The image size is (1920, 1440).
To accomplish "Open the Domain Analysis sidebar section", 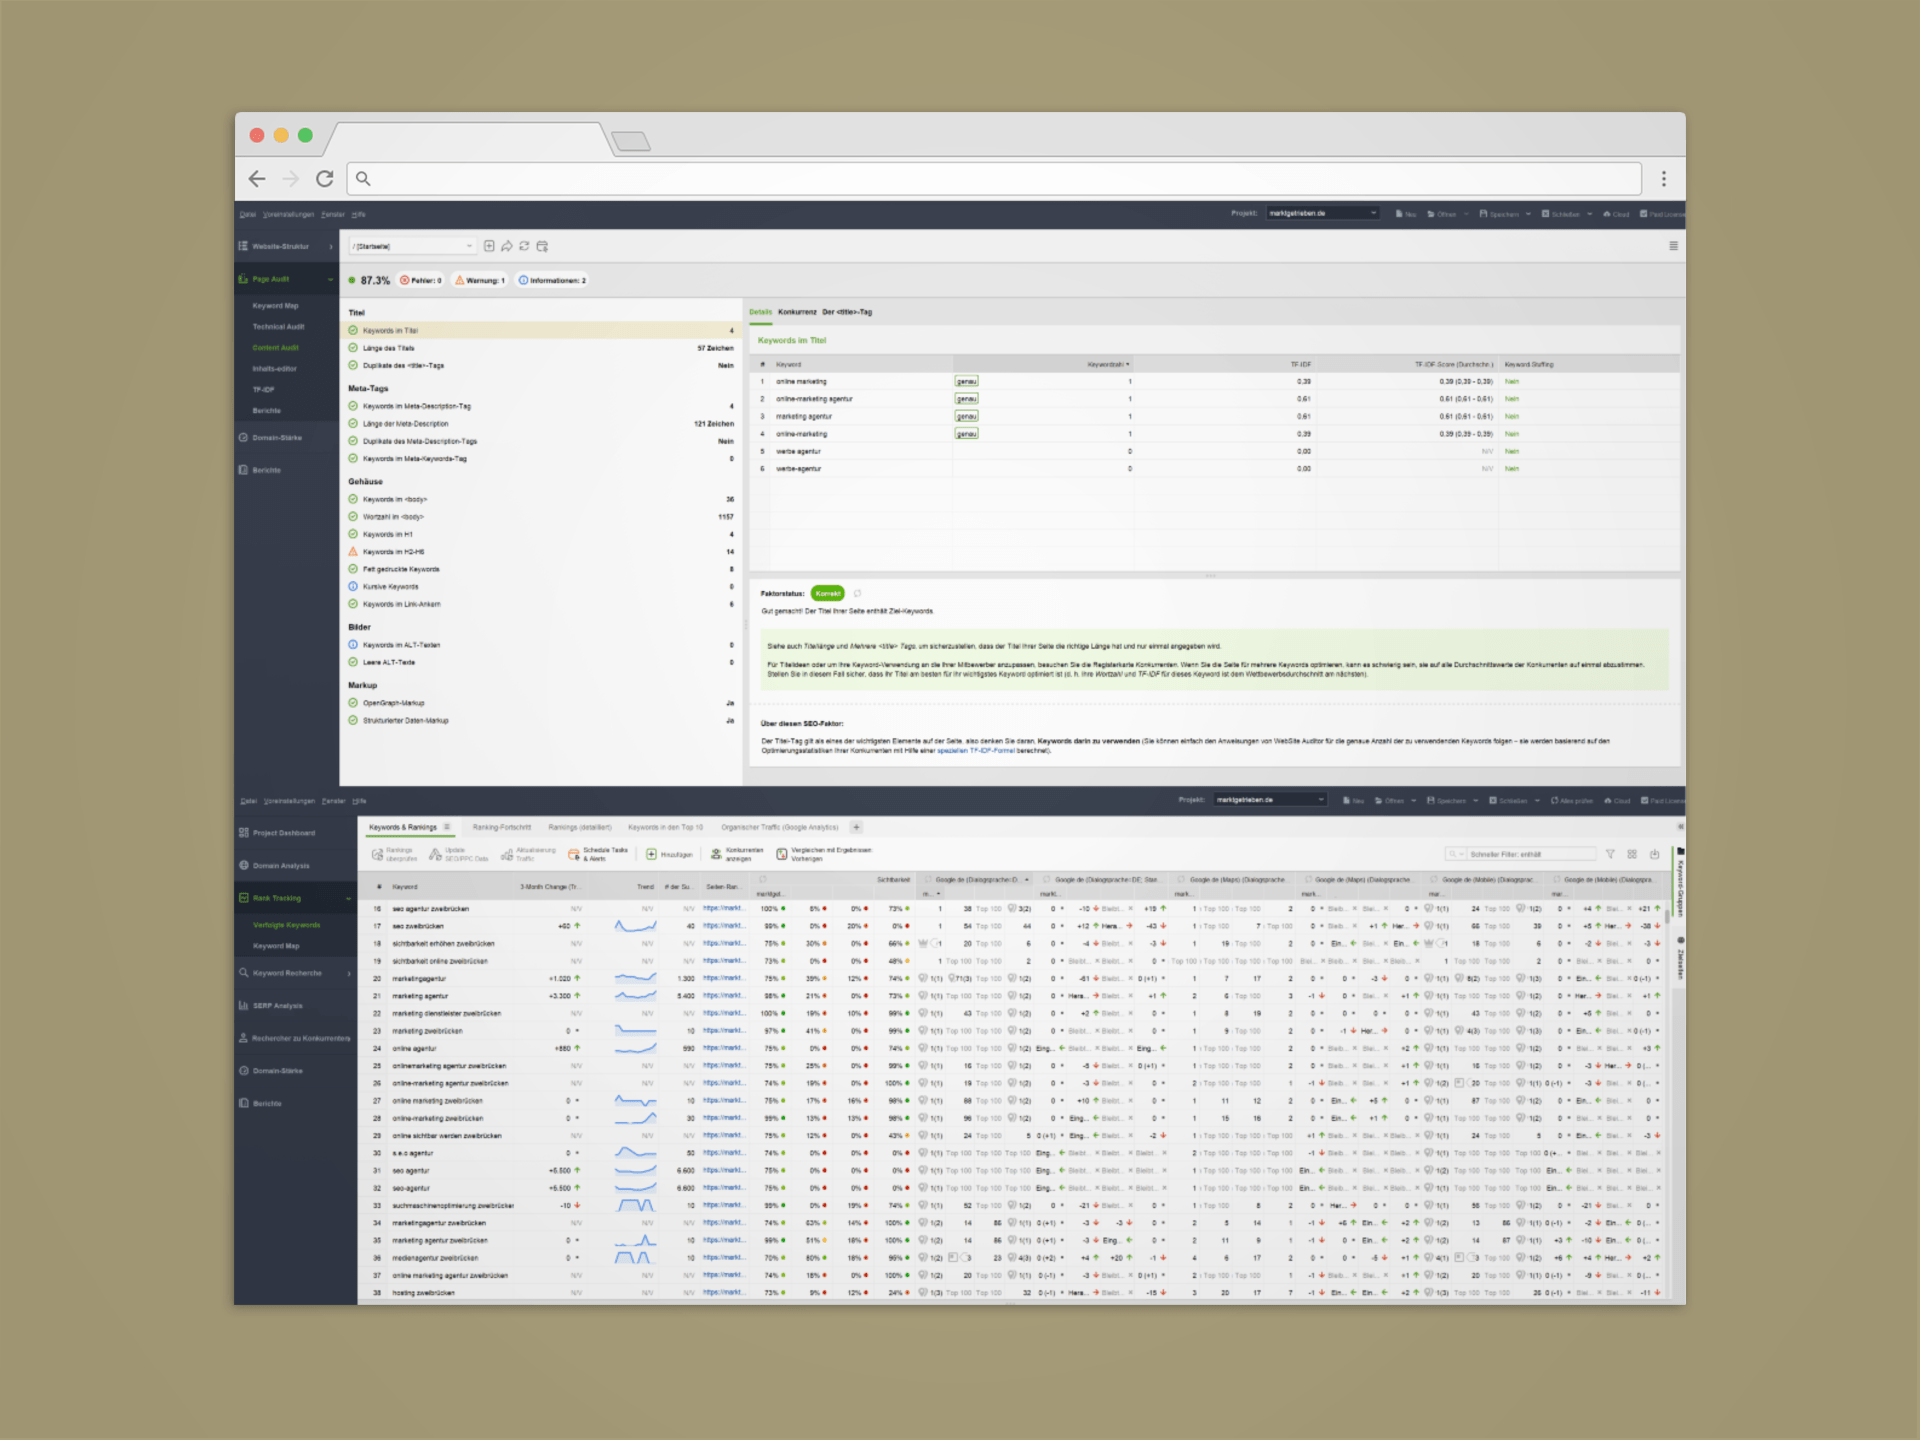I will 280,866.
